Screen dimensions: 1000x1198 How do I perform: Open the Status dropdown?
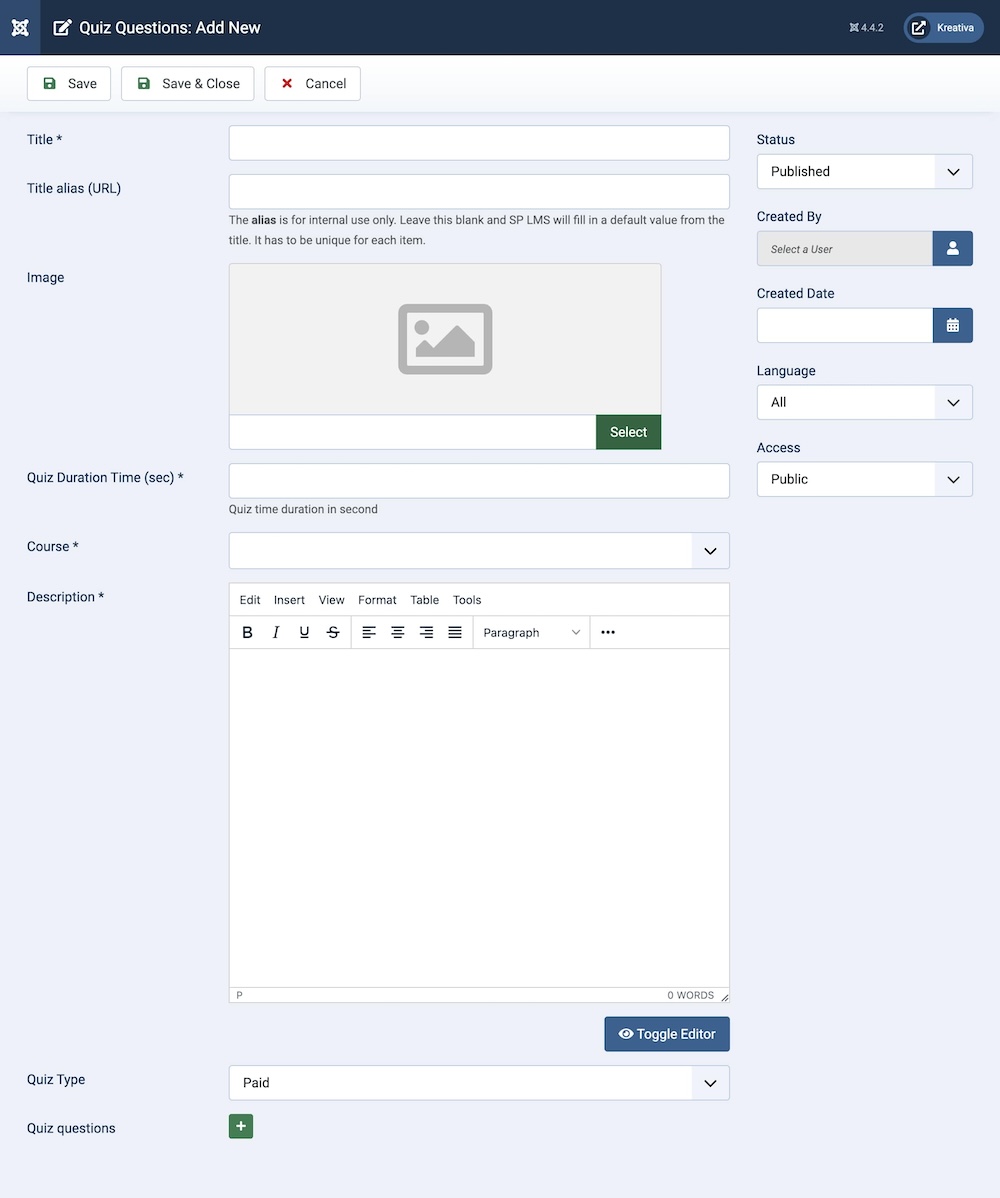pyautogui.click(x=864, y=171)
